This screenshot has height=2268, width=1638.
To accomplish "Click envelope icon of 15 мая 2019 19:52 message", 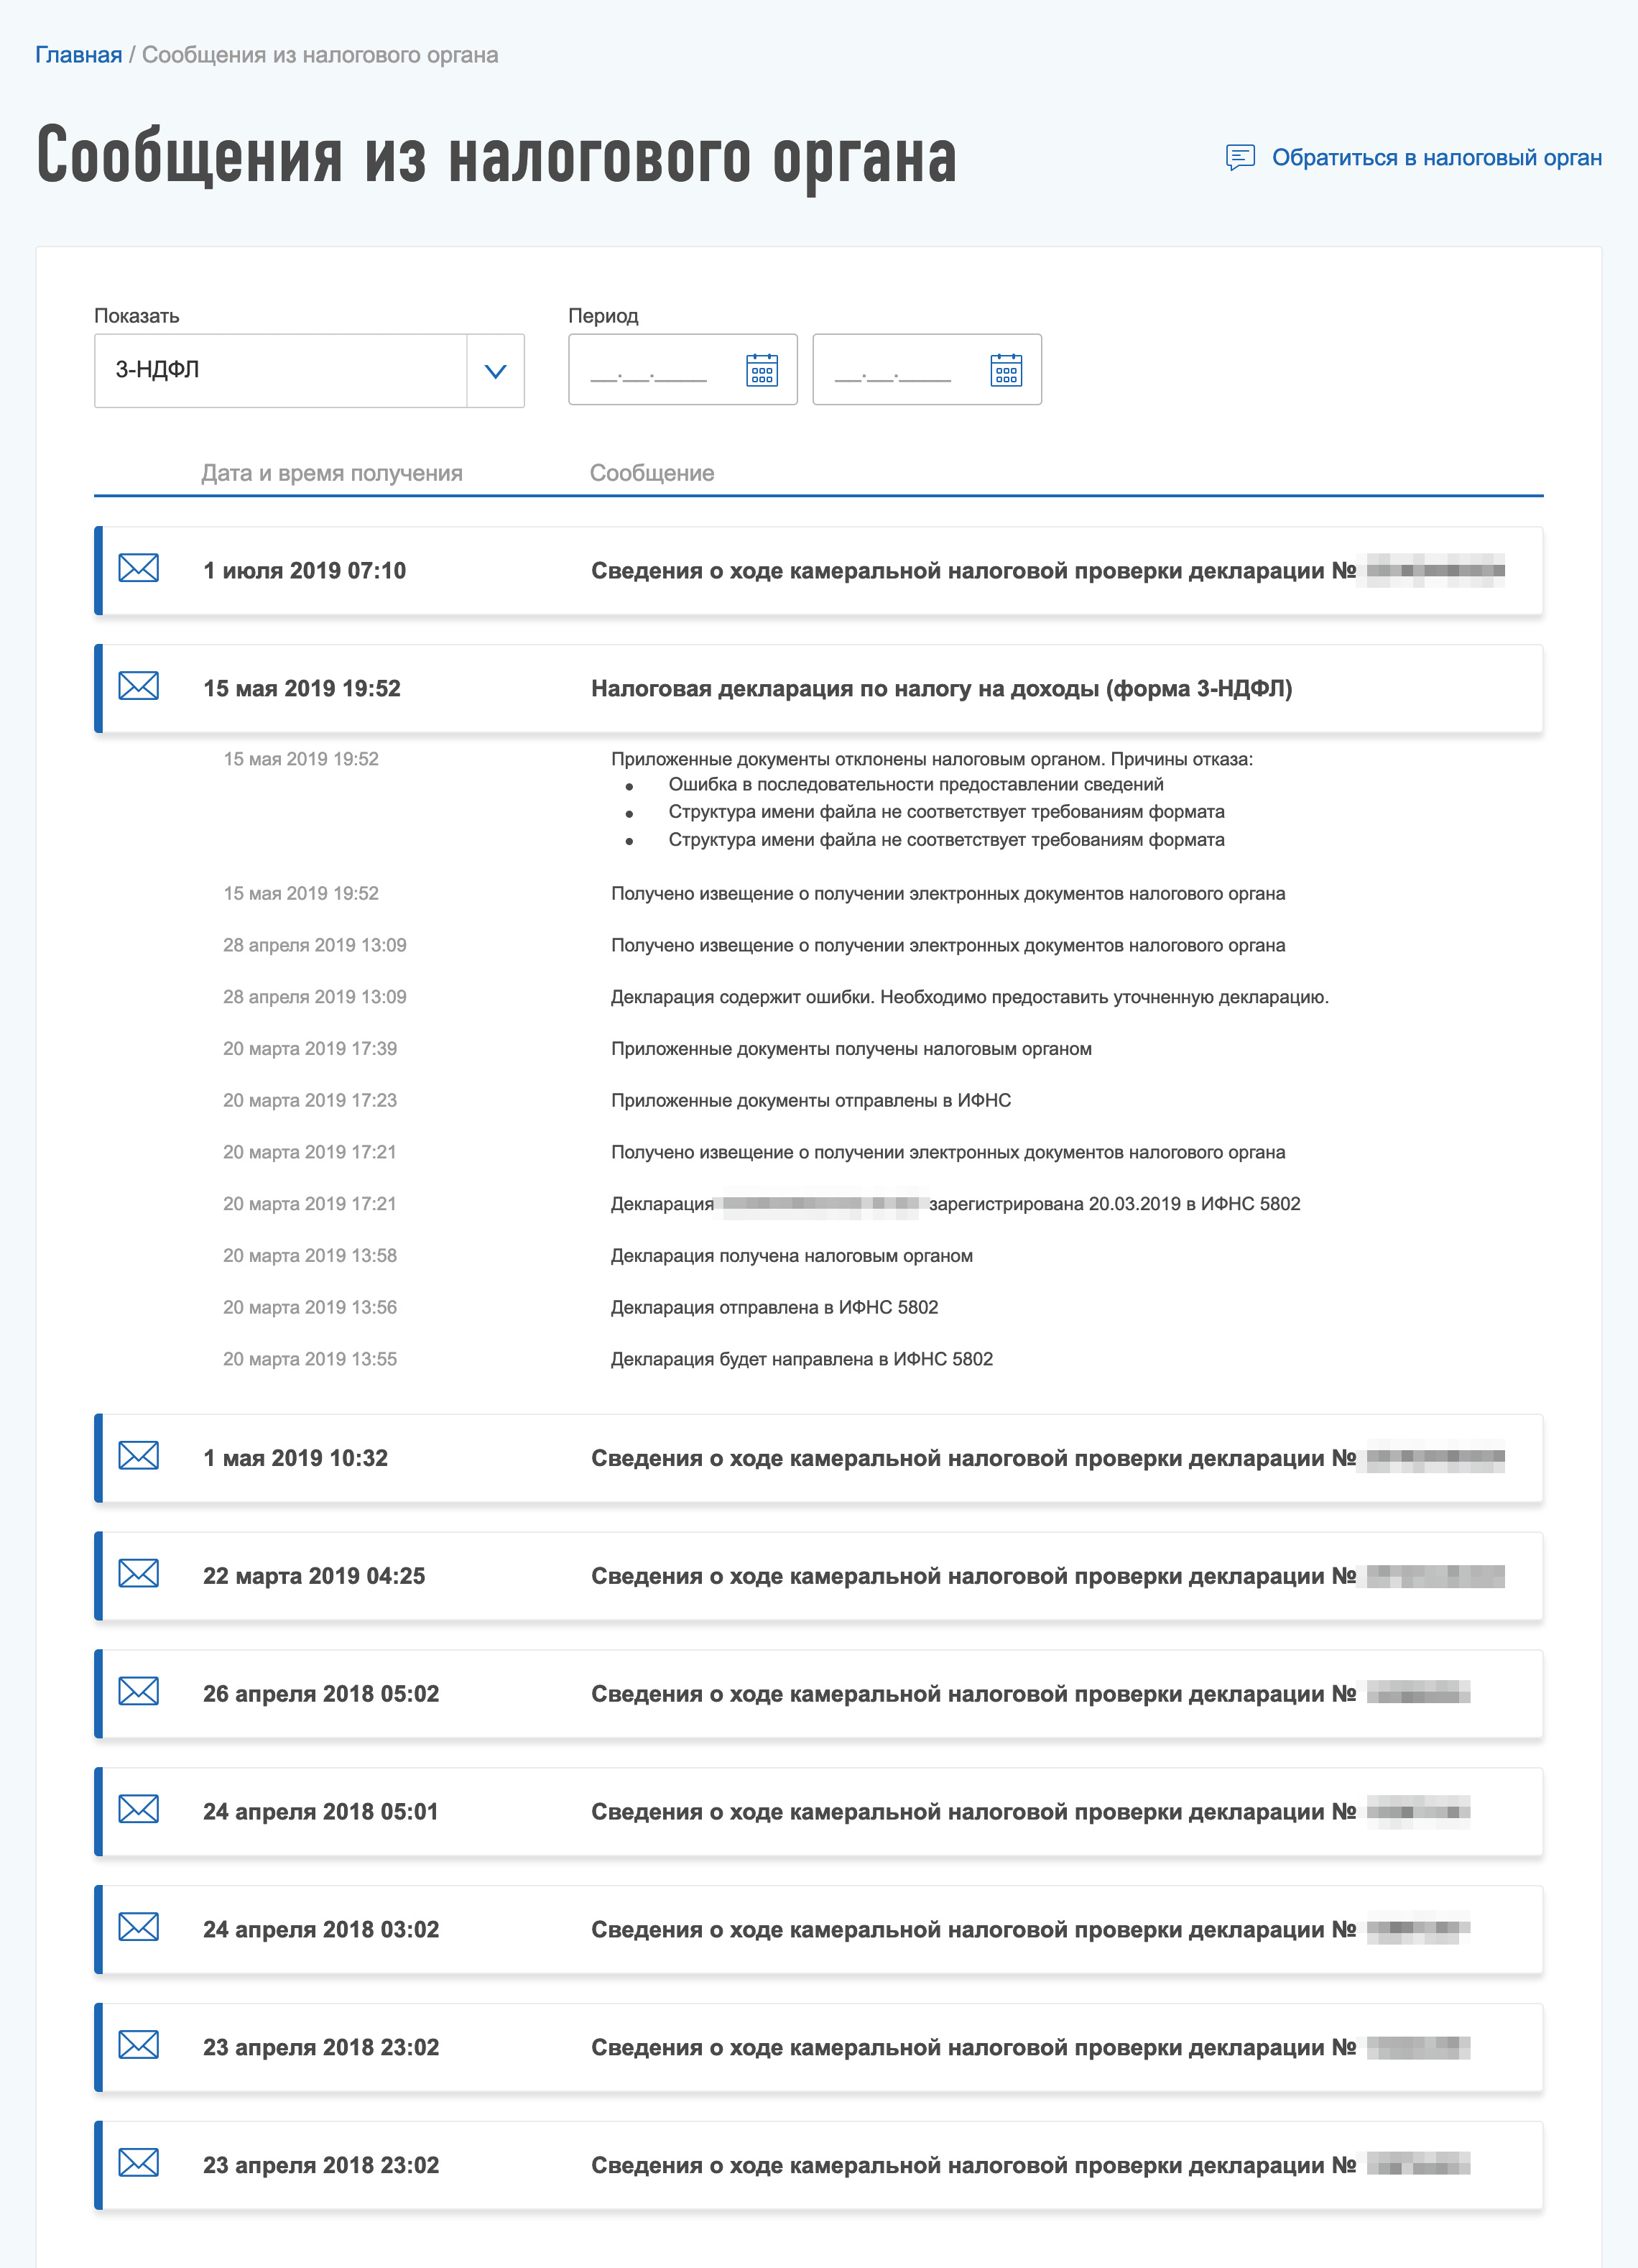I will (138, 687).
